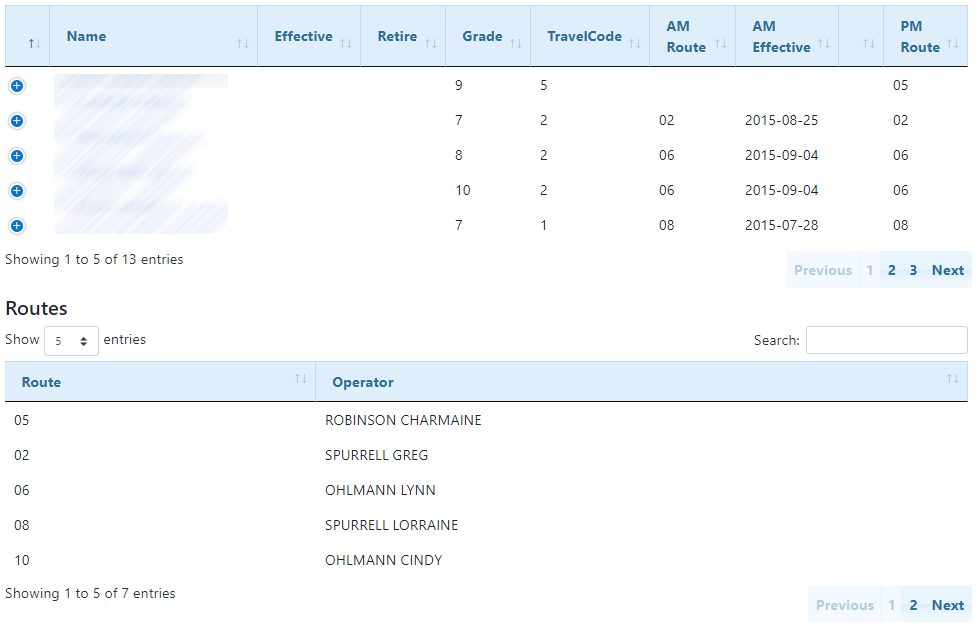The width and height of the screenshot is (980, 627).
Task: Sort by Effective column header
Action: (x=308, y=37)
